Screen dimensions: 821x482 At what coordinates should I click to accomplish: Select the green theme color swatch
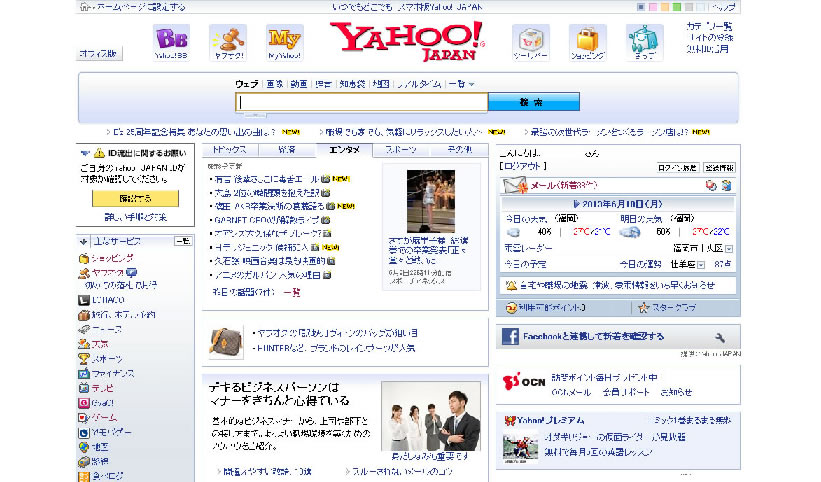coord(676,7)
